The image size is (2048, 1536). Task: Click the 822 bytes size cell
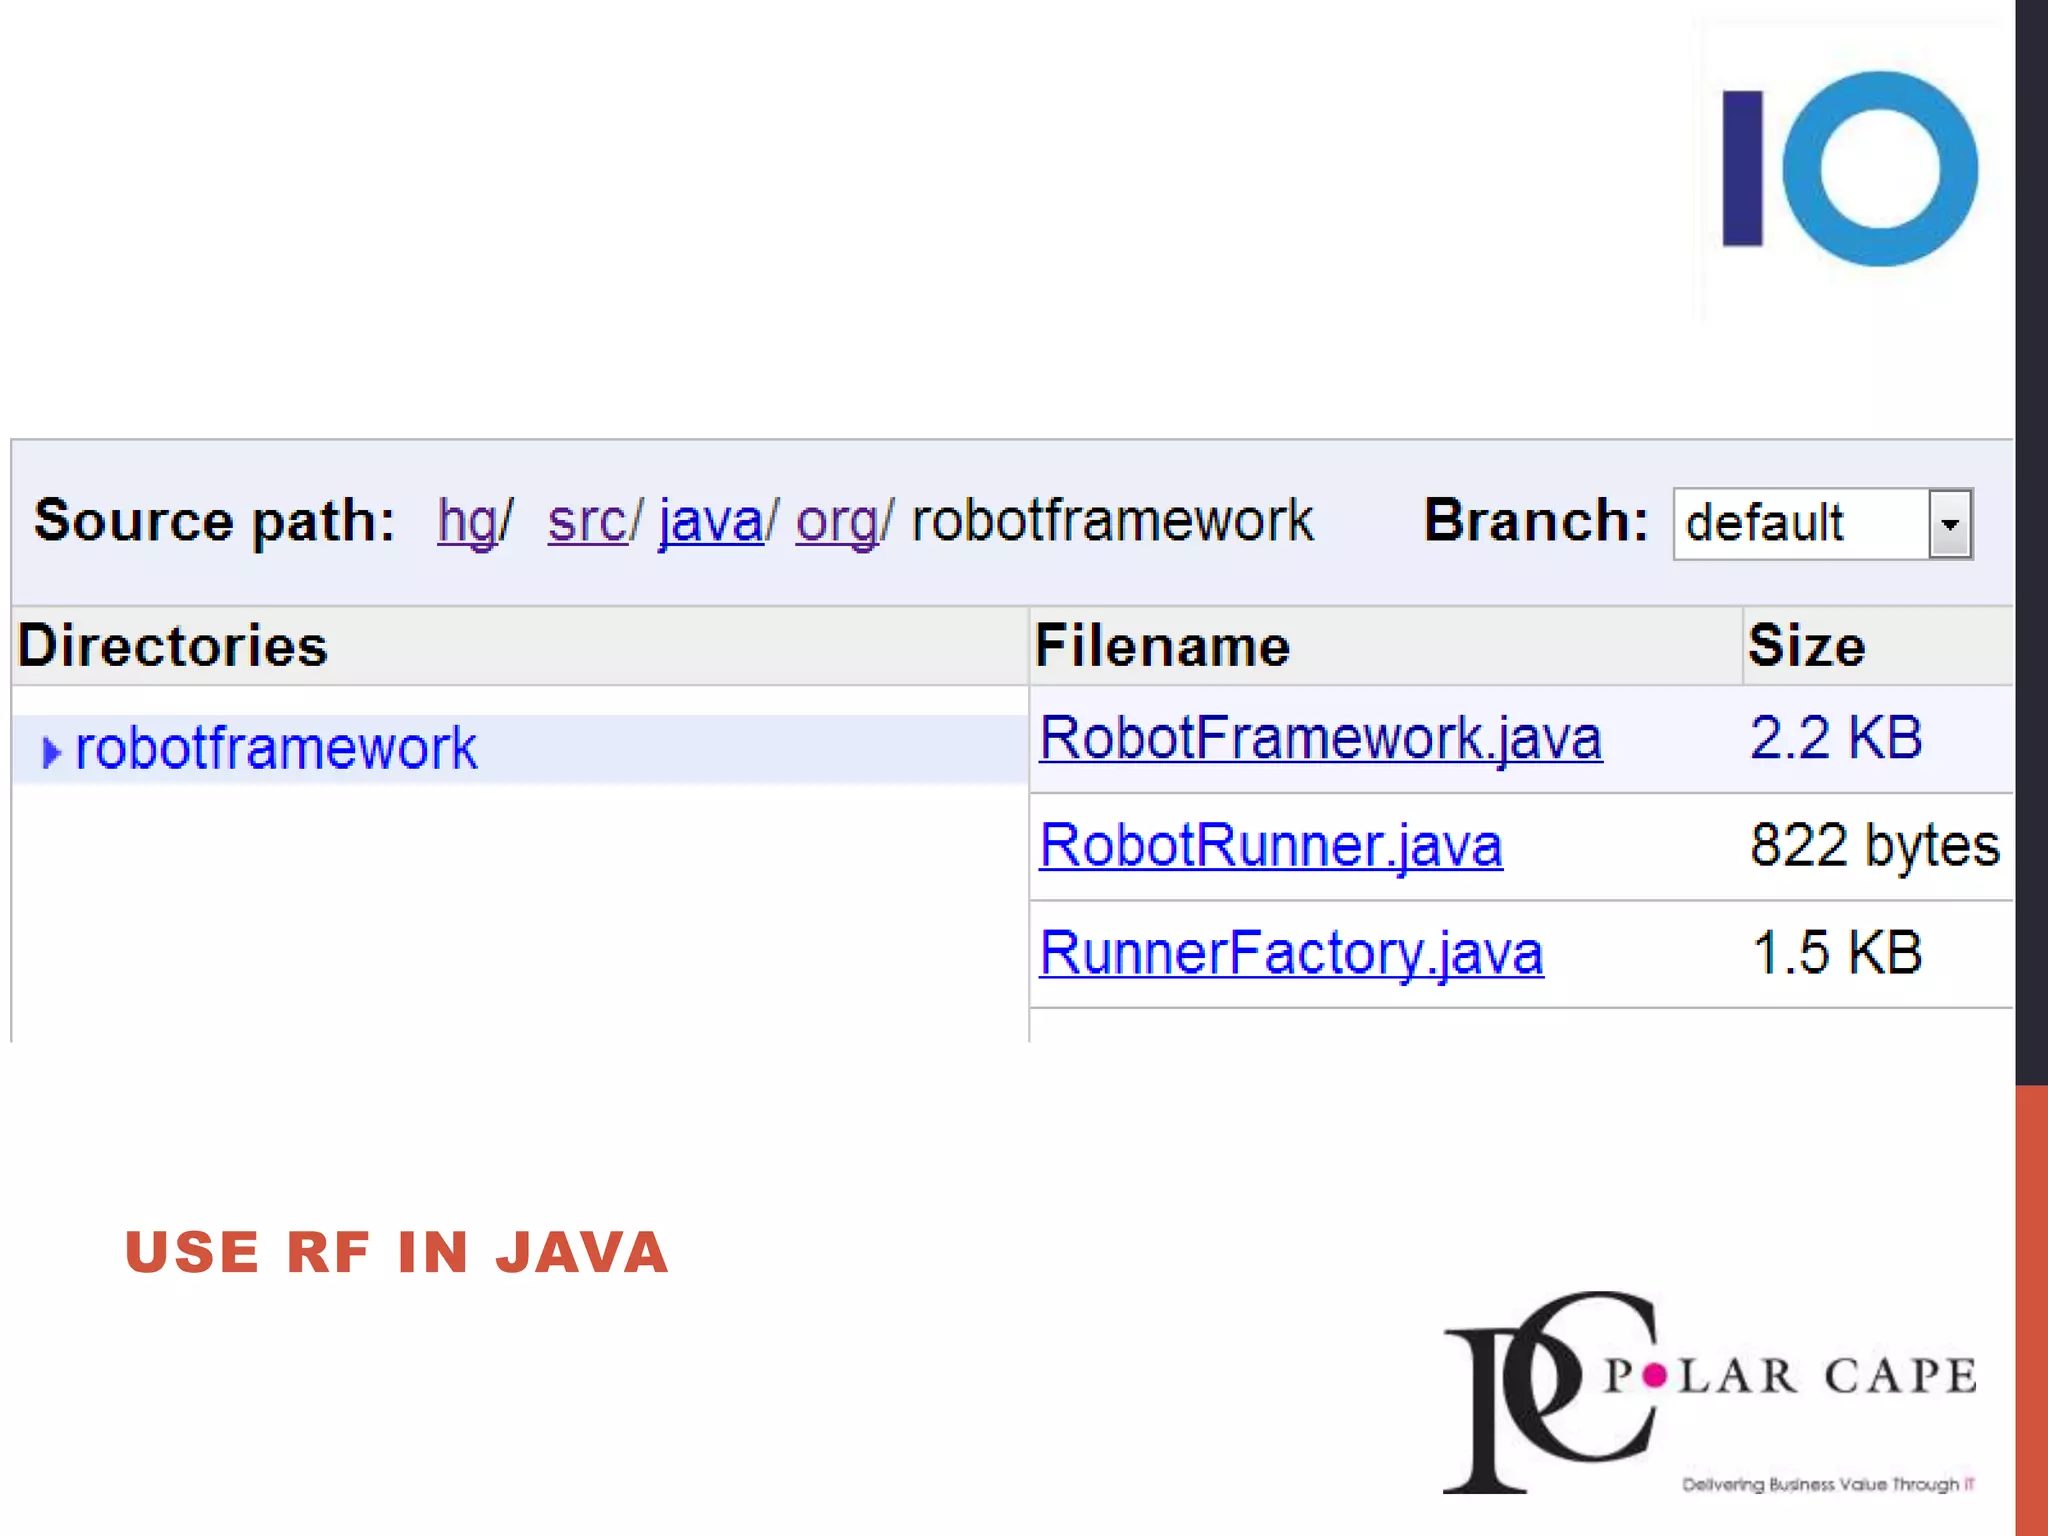tap(1874, 846)
